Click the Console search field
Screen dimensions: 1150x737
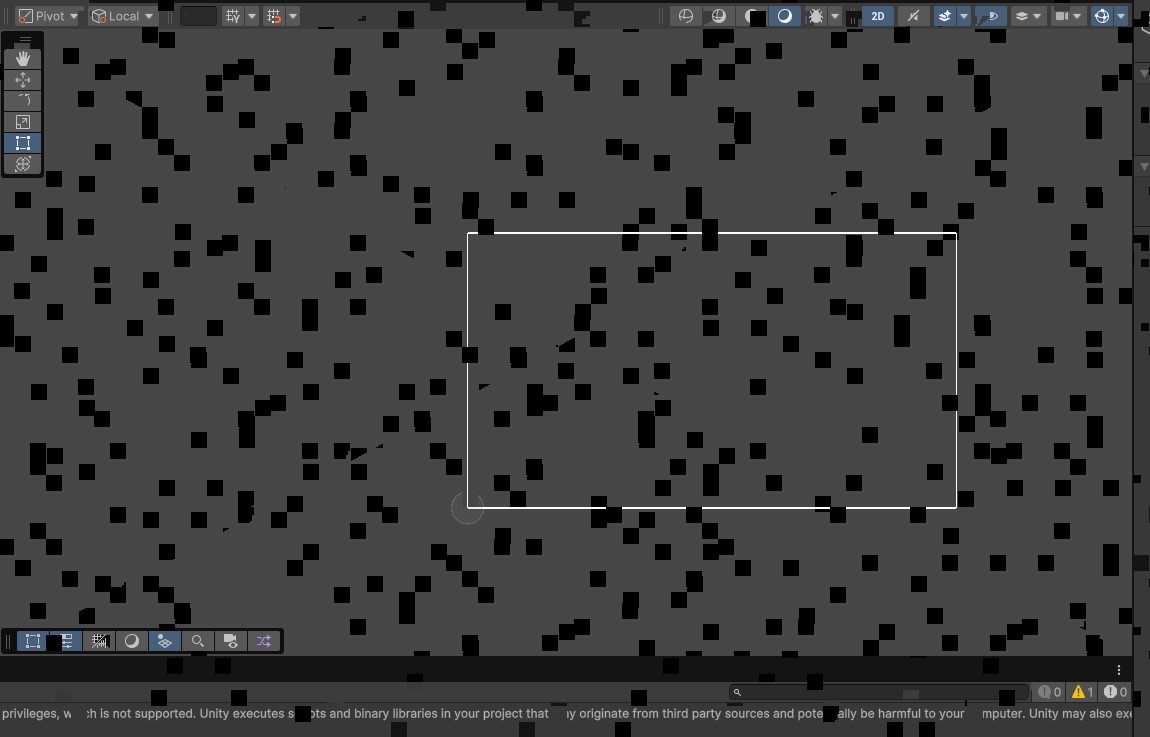880,692
